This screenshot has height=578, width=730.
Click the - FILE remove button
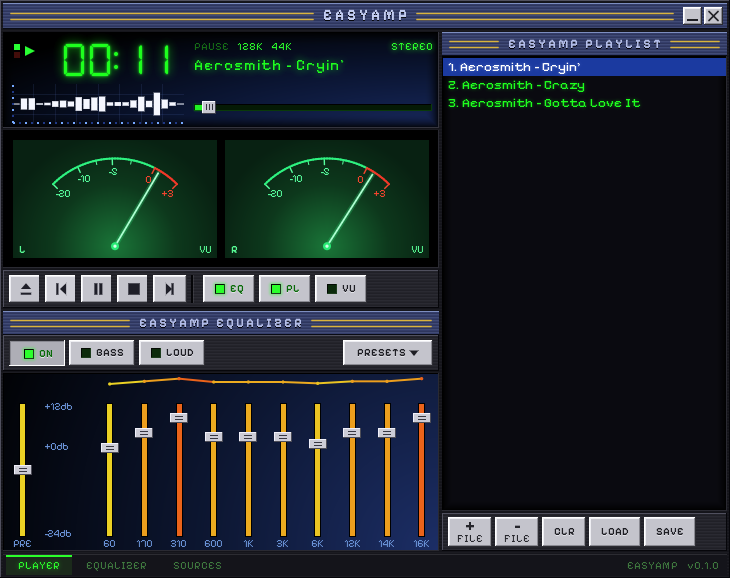point(517,531)
